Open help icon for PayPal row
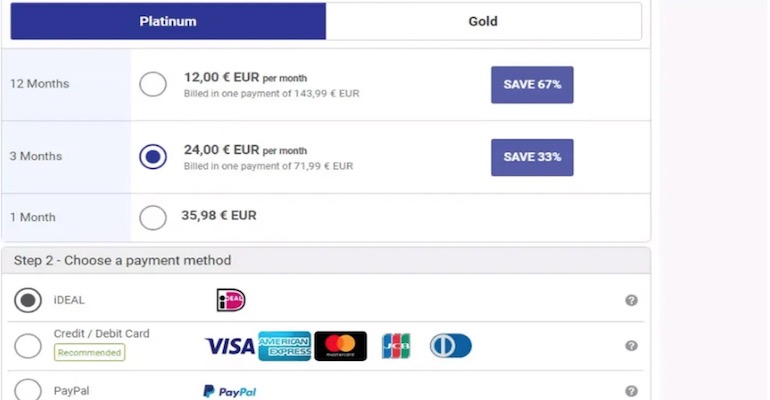The width and height of the screenshot is (770, 400). (x=631, y=391)
